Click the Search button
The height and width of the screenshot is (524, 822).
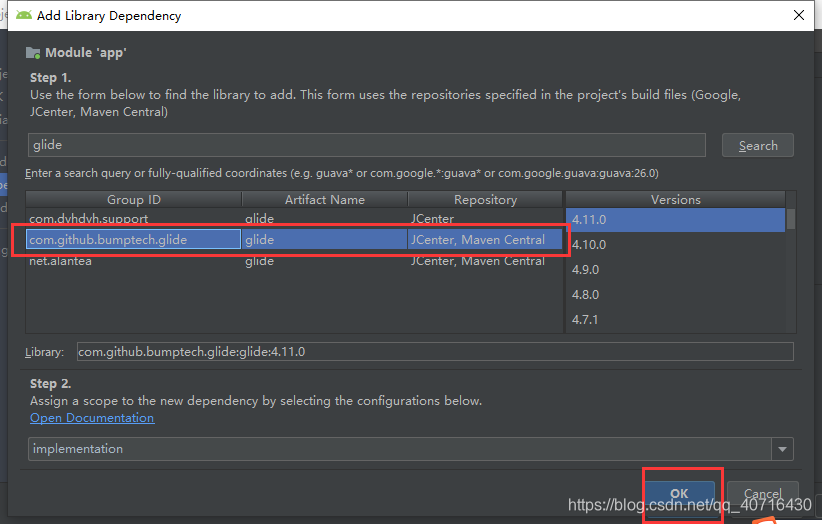[758, 145]
